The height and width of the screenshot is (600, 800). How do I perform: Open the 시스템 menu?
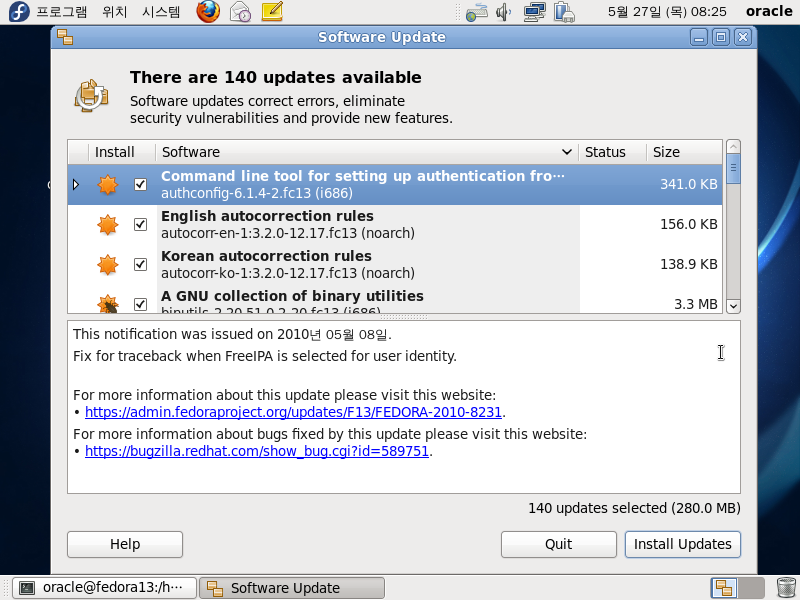(x=161, y=11)
